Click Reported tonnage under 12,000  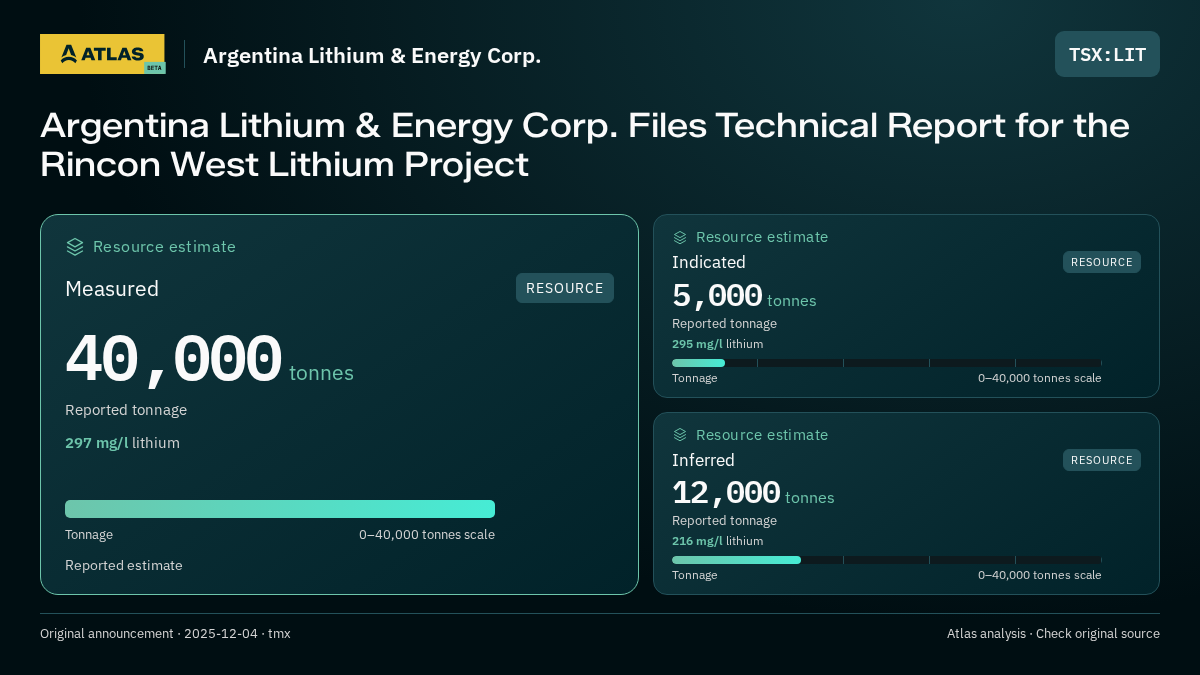724,521
